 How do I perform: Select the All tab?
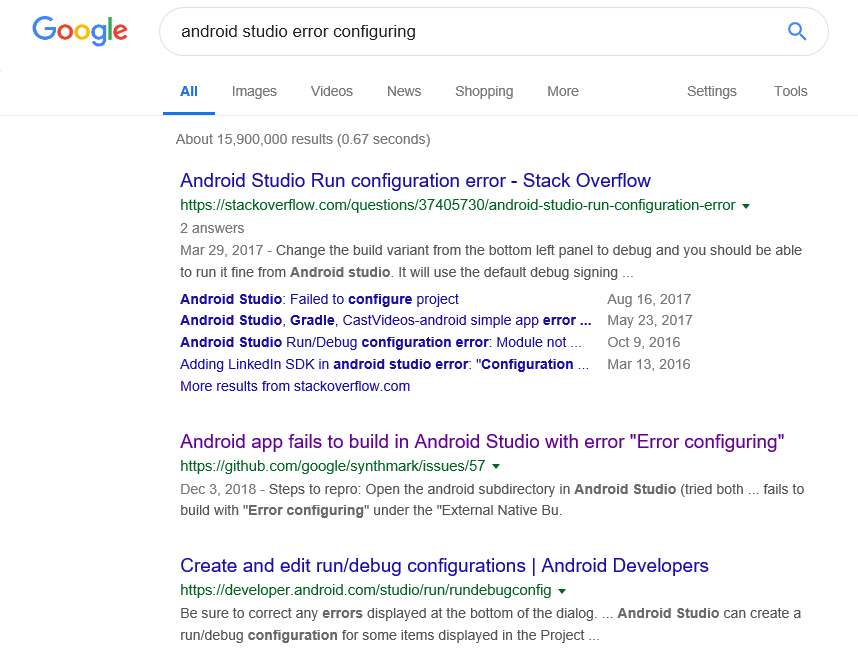point(189,91)
